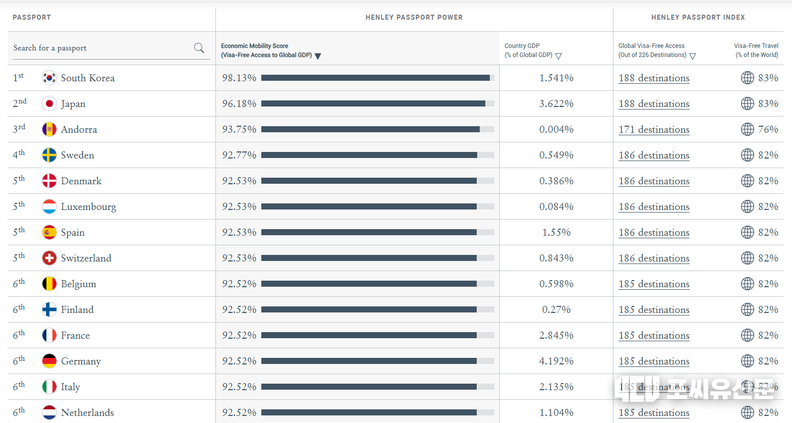Screen dimensions: 792x423
Task: Click South Korea's 98.13% mobility score bar
Action: (377, 78)
